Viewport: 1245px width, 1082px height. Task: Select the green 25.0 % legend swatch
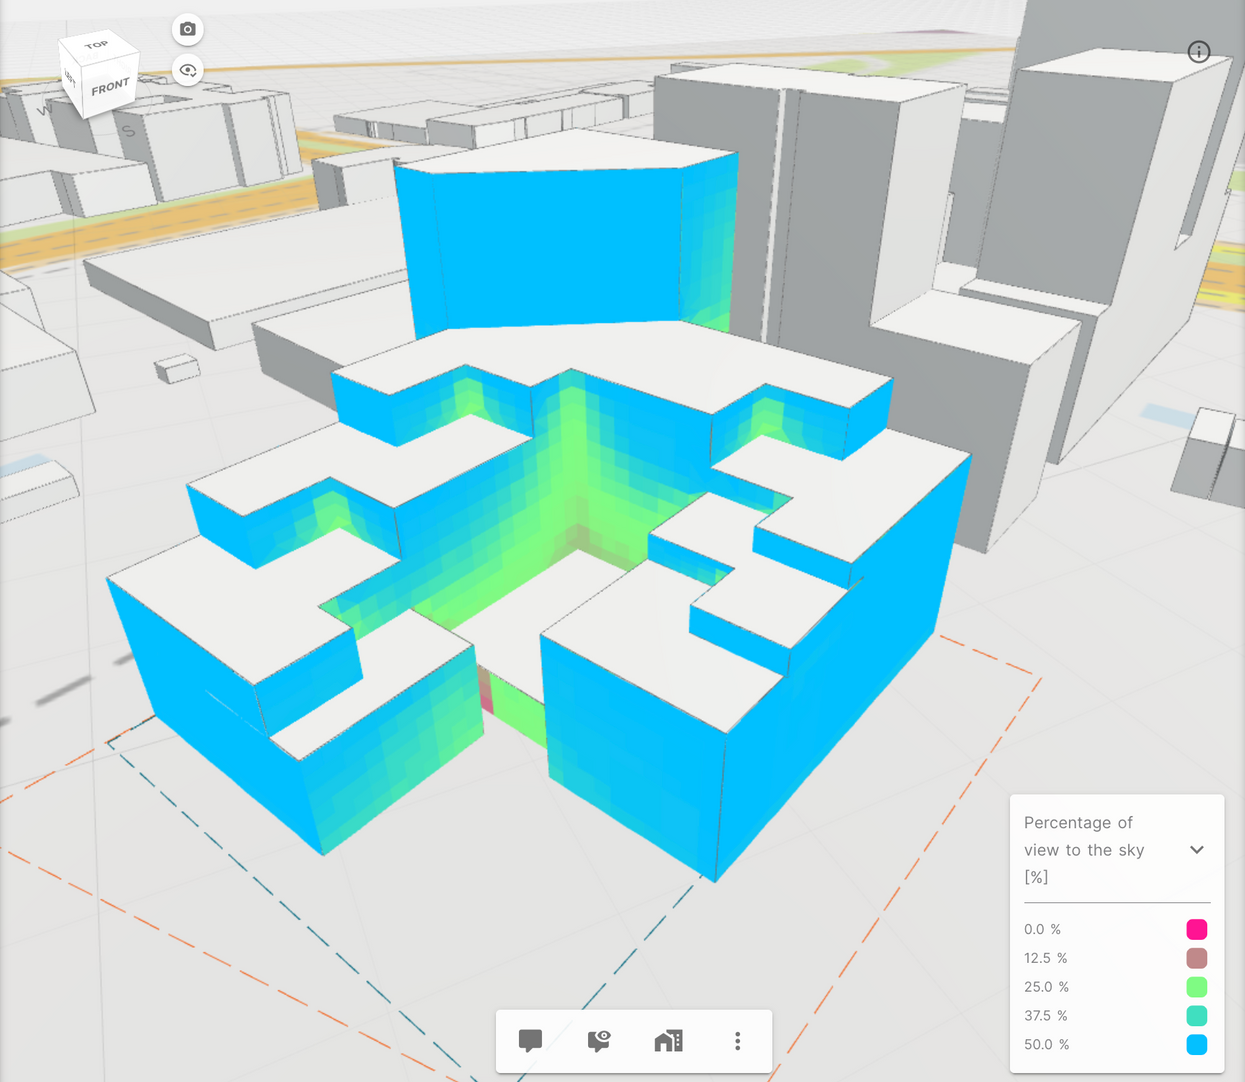coord(1196,987)
